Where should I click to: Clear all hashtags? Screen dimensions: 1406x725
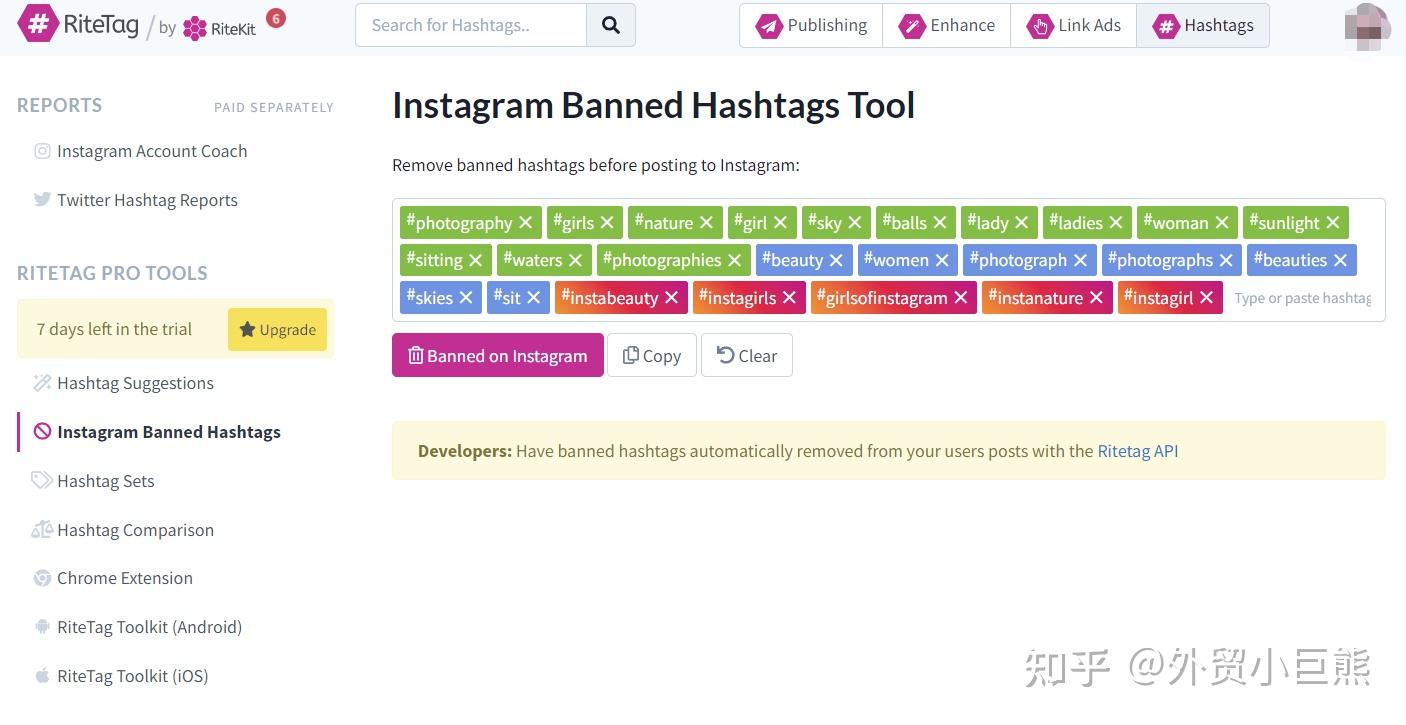click(746, 355)
